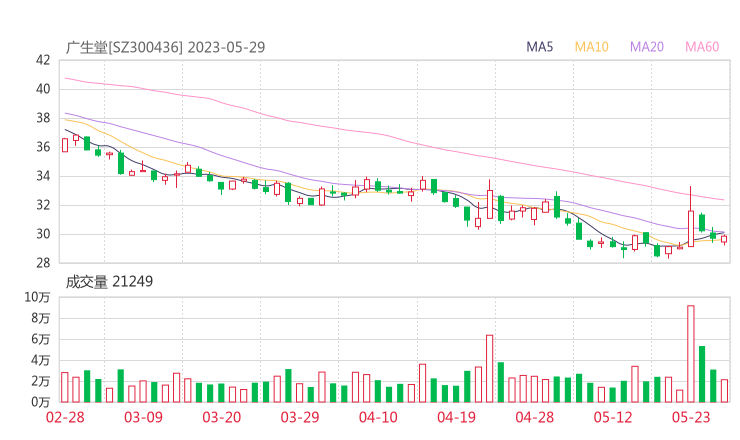Click the 04-10 date axis label
Image resolution: width=740 pixels, height=440 pixels.
coord(378,417)
